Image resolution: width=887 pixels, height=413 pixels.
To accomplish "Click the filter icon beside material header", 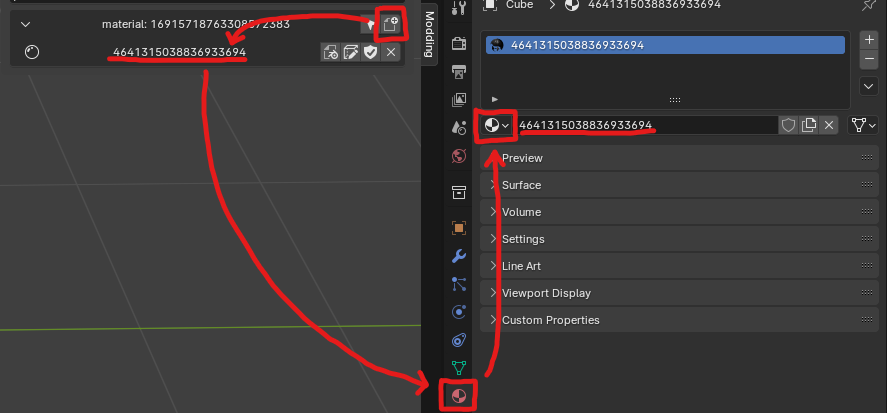I will [x=371, y=25].
